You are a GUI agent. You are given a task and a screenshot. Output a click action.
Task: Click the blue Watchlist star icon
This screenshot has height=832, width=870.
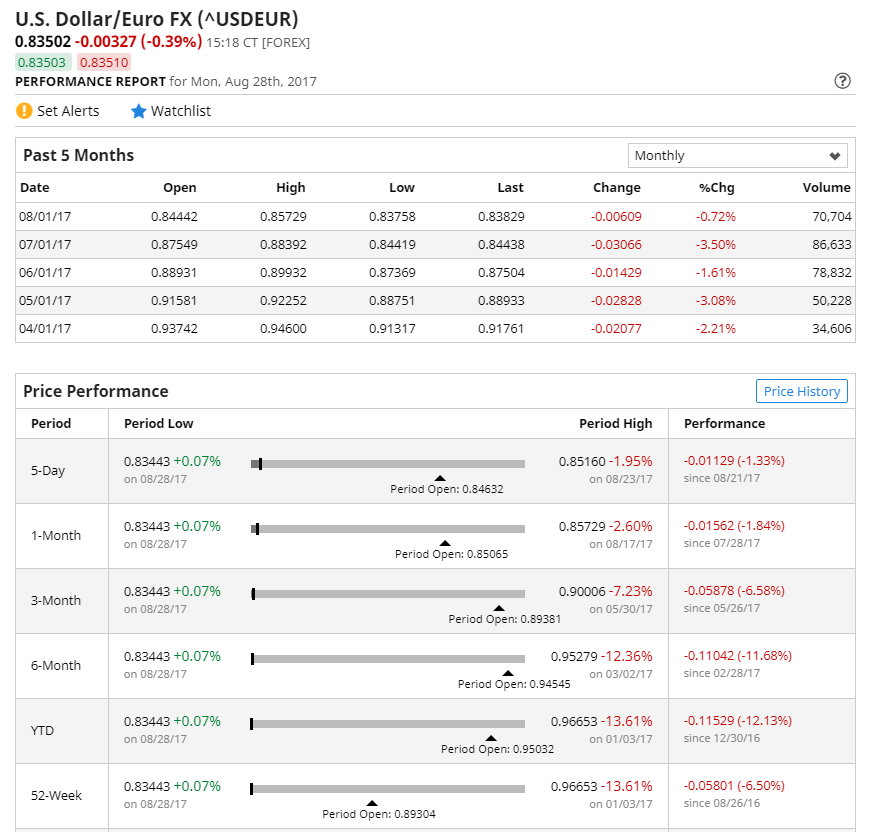click(x=139, y=111)
